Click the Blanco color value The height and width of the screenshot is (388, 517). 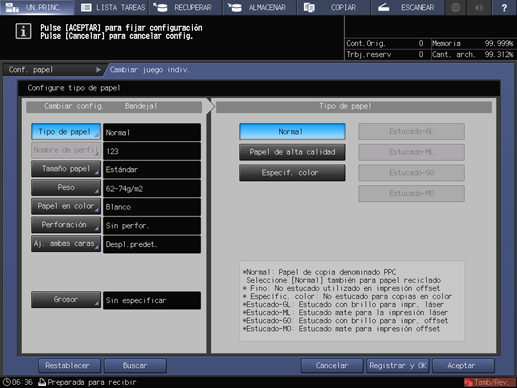pyautogui.click(x=152, y=207)
